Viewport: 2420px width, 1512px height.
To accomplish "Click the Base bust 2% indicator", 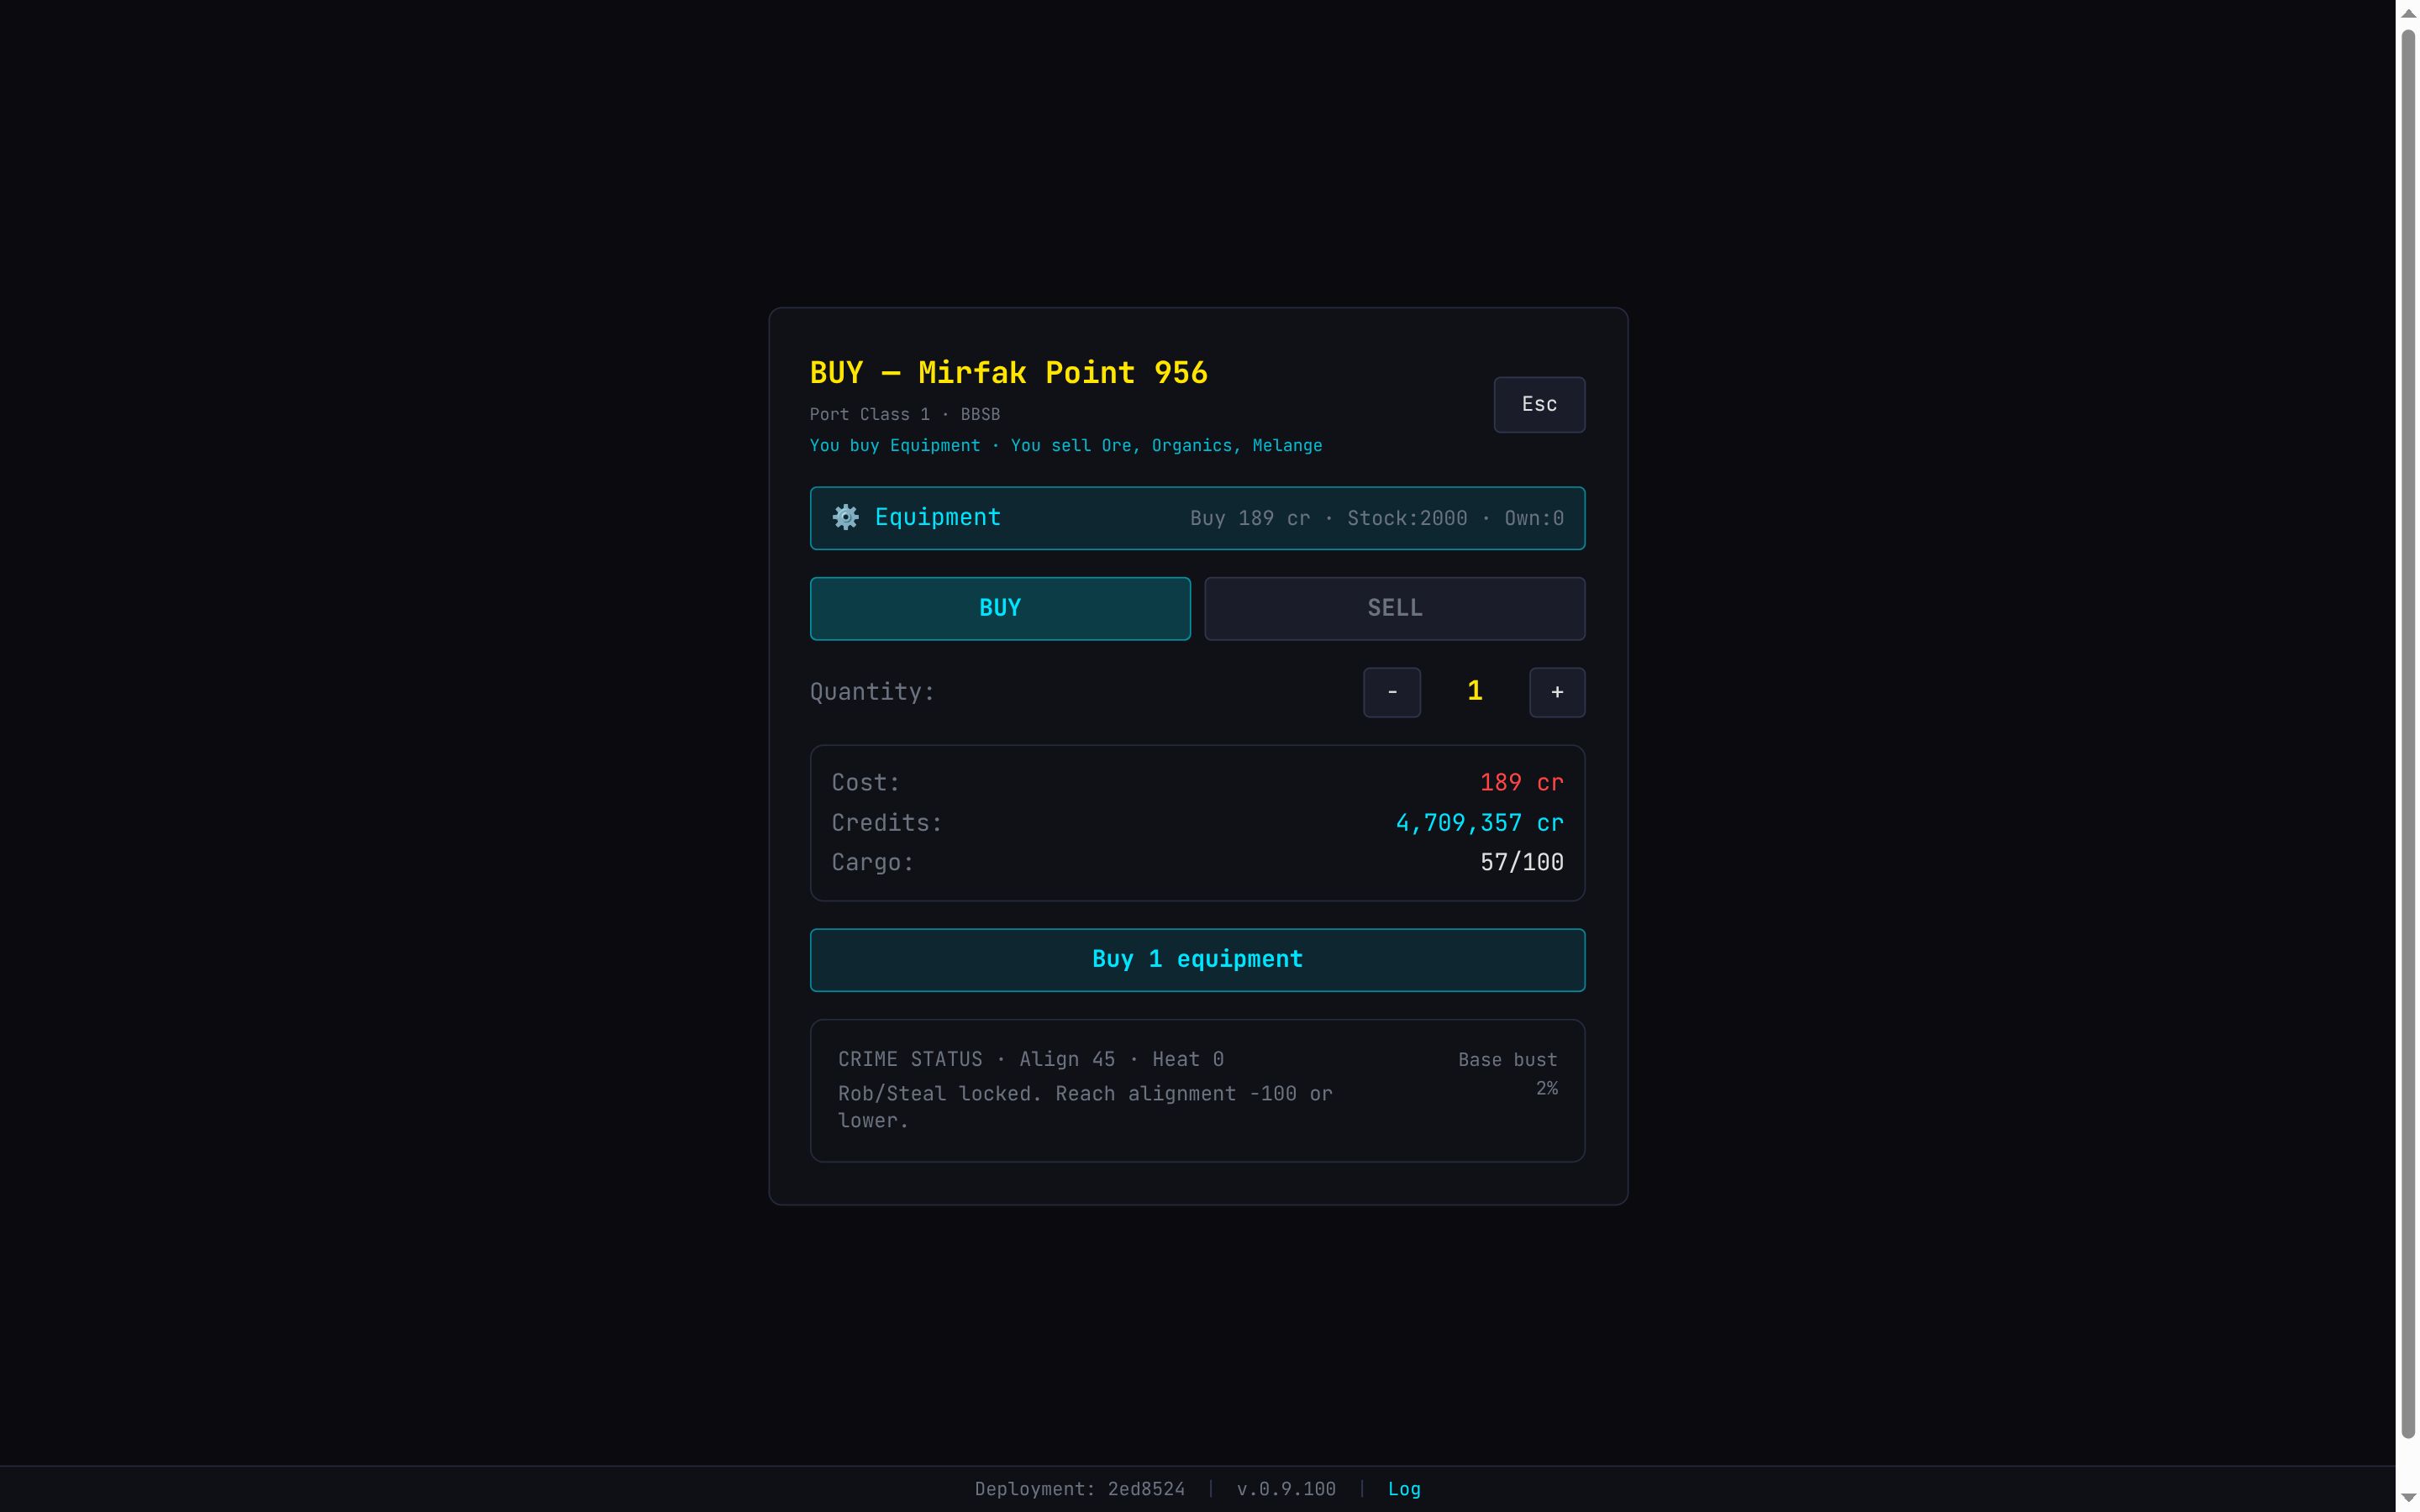I will pos(1507,1073).
